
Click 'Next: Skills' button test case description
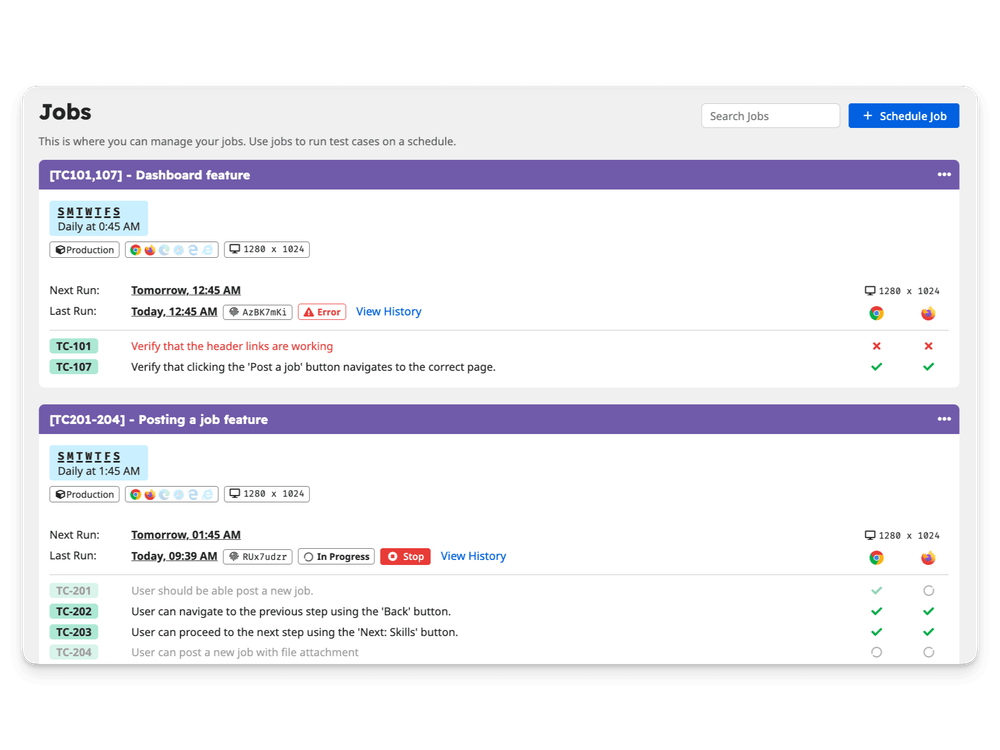(295, 632)
